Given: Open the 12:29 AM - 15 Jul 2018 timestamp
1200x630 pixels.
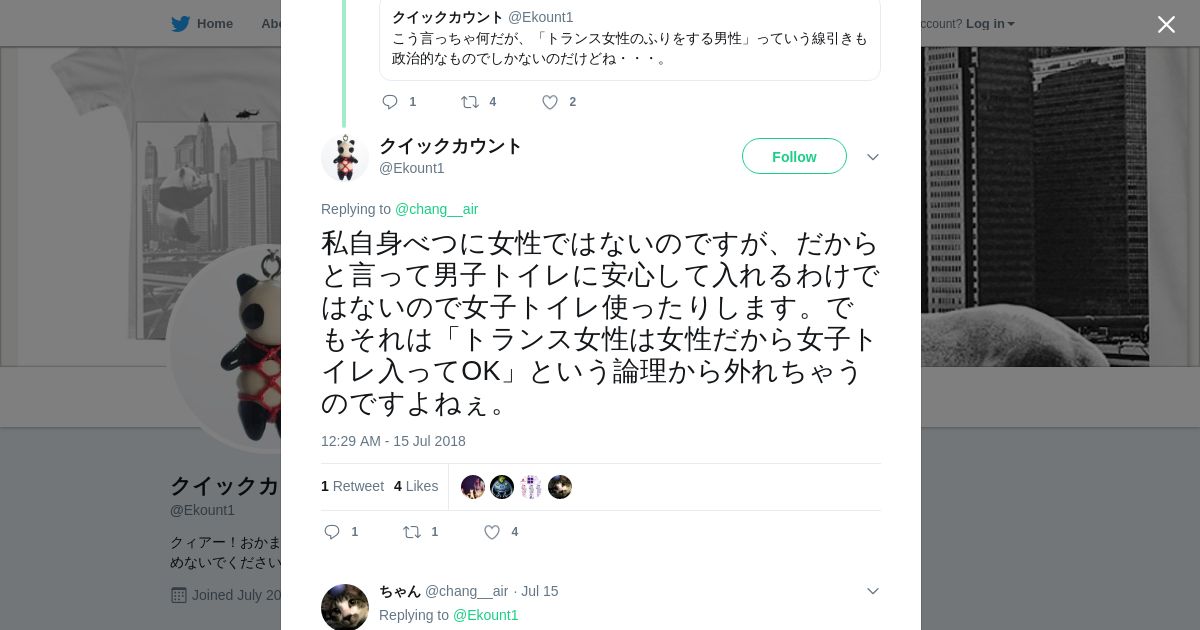Looking at the screenshot, I should click(x=393, y=441).
